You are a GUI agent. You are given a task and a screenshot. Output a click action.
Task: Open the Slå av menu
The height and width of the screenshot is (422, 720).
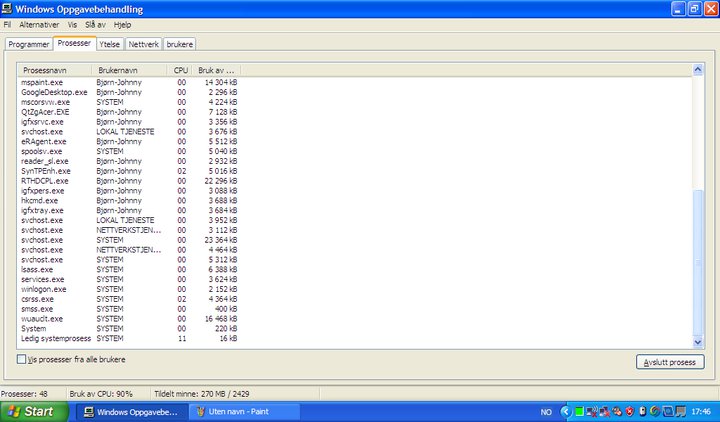95,25
